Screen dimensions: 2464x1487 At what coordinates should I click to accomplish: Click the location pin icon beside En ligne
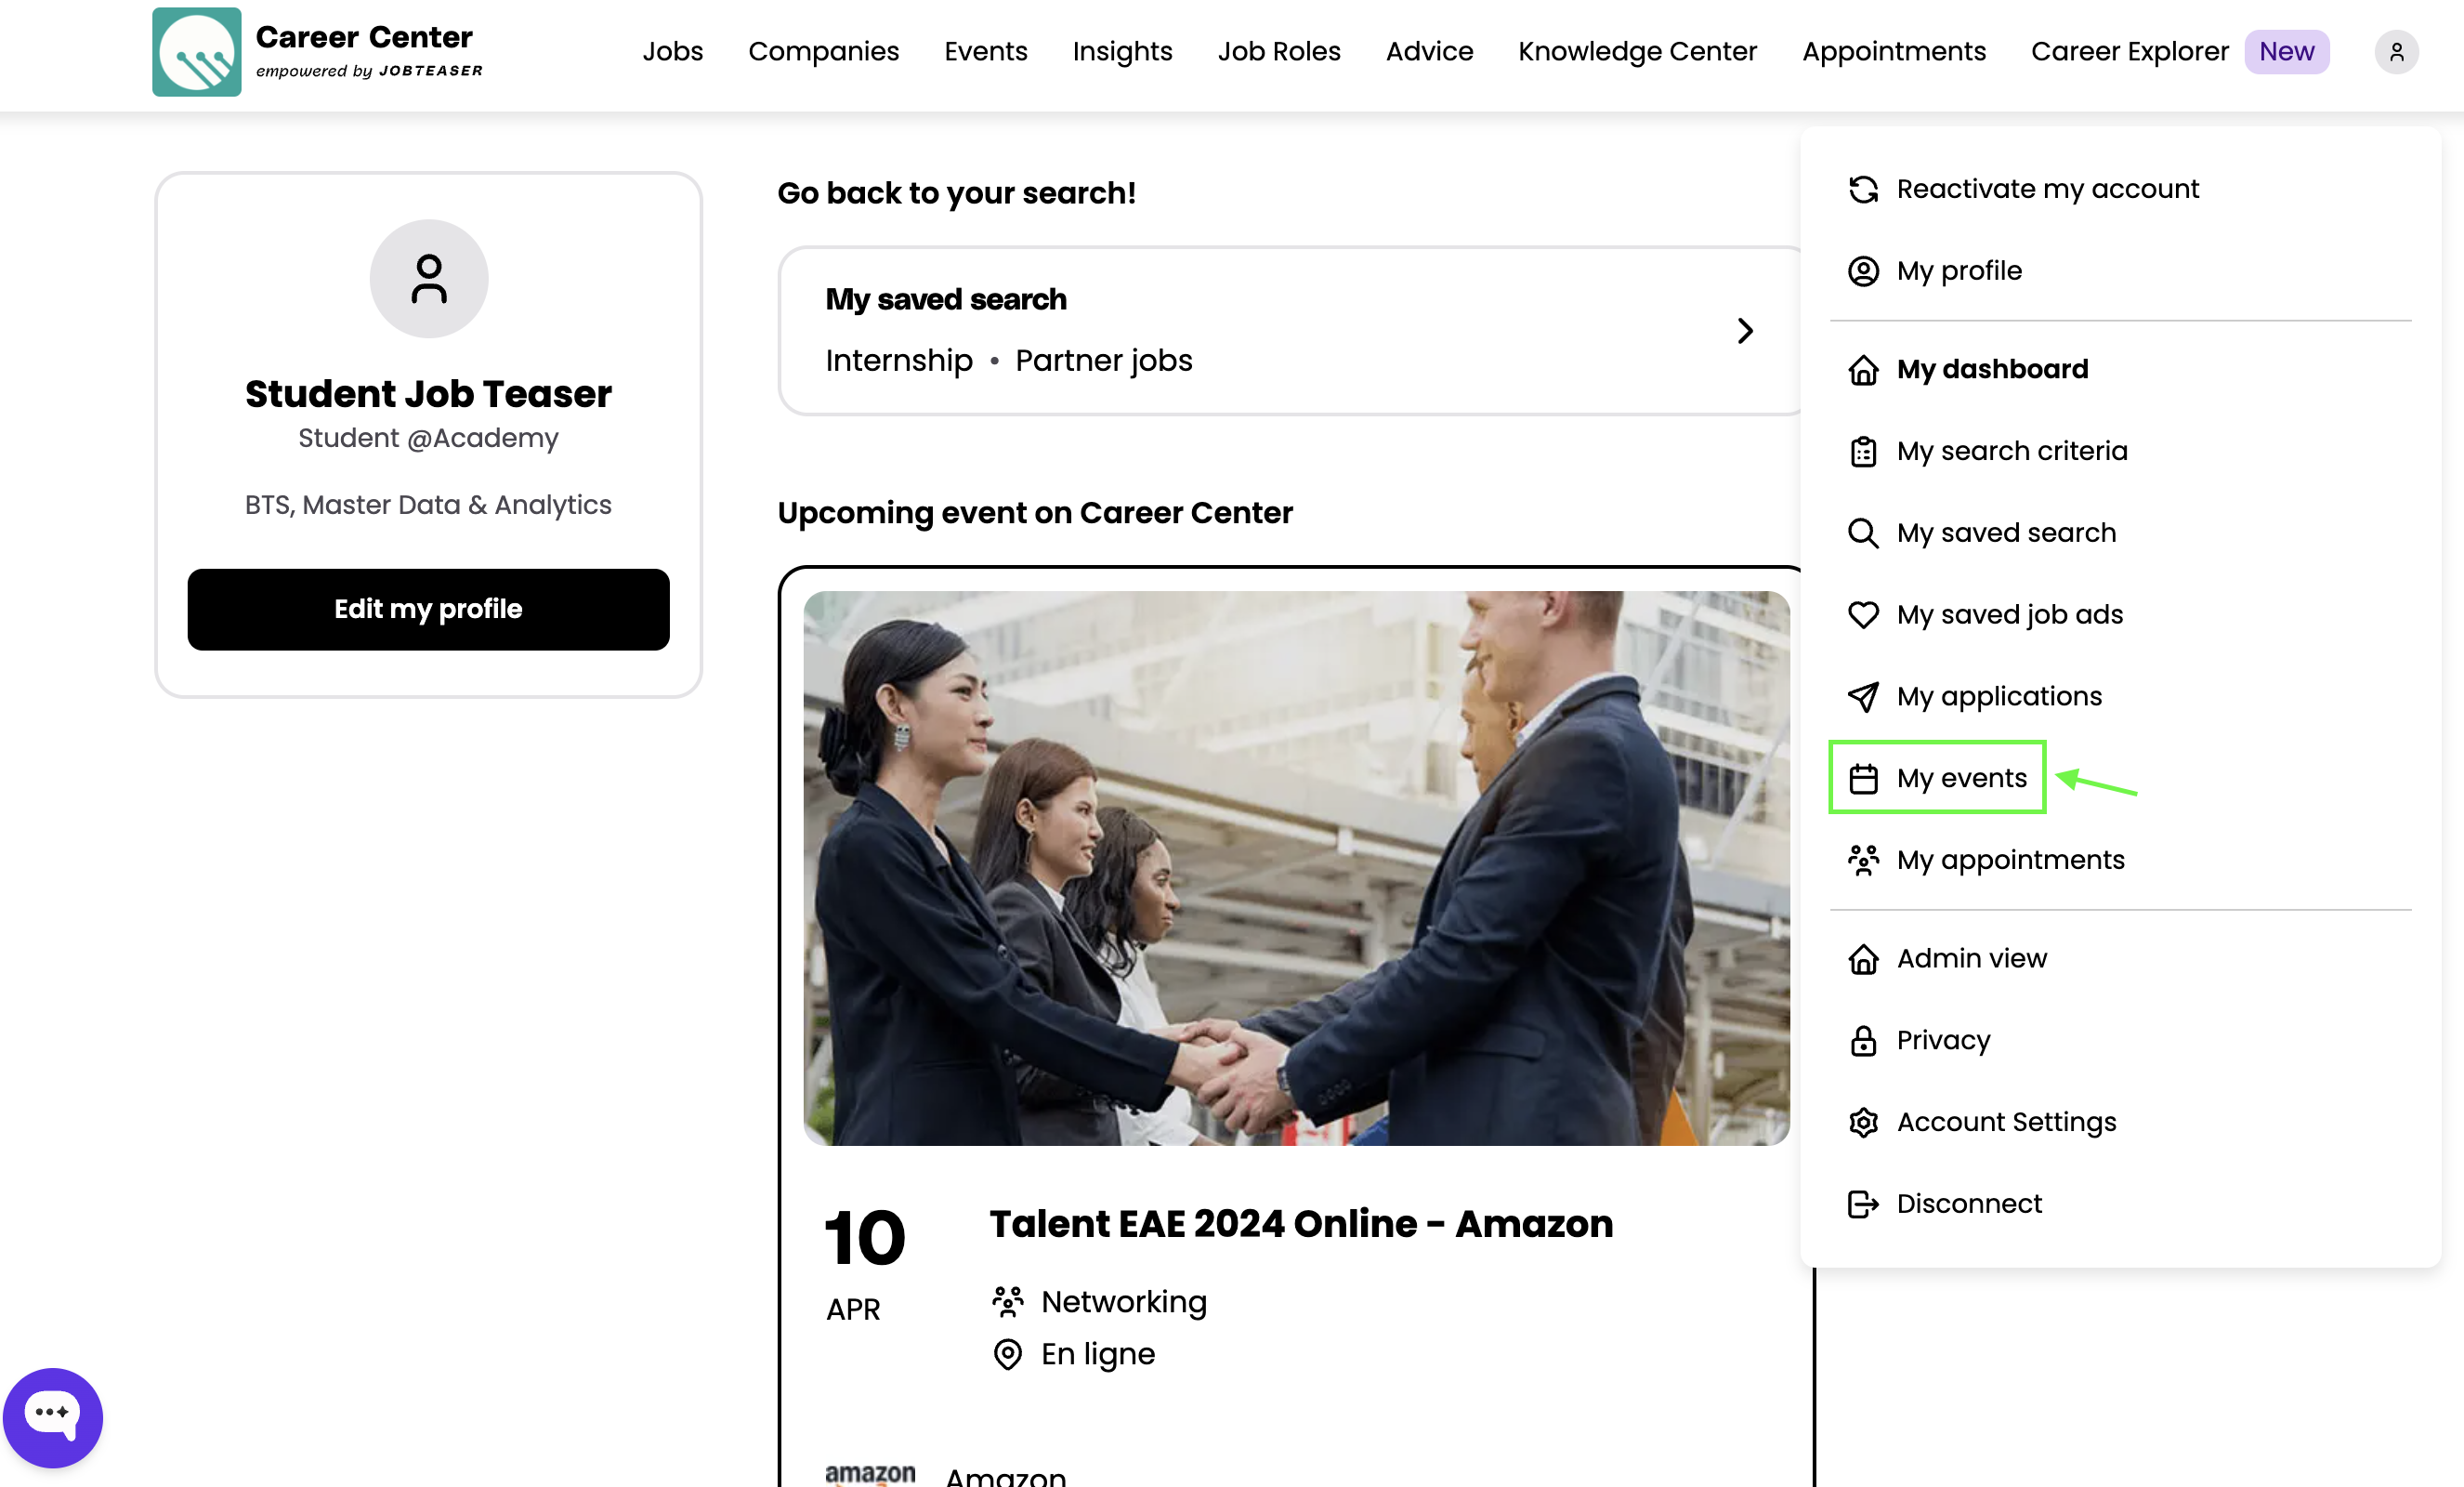(x=1007, y=1354)
